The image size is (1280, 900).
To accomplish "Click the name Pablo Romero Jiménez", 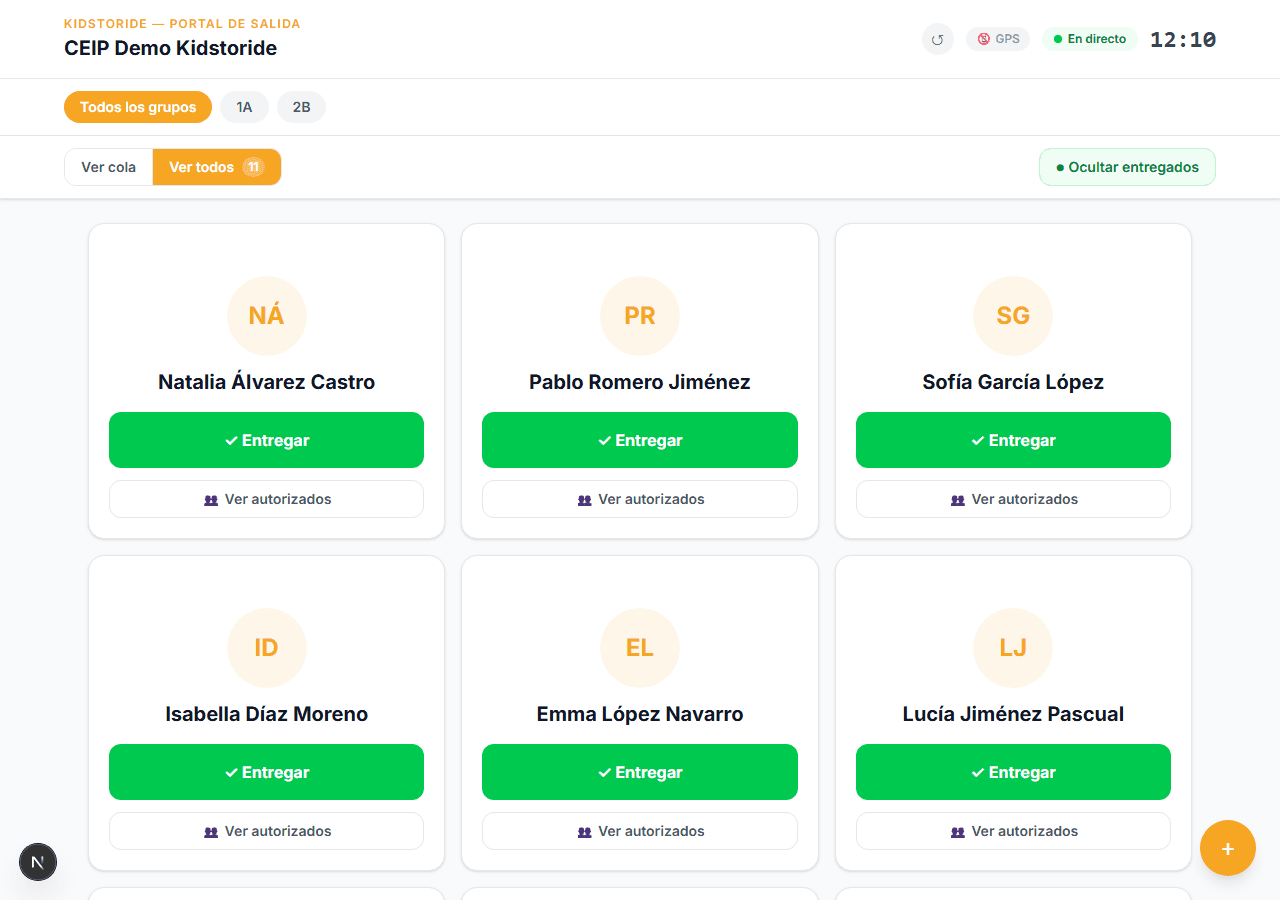I will tap(640, 382).
